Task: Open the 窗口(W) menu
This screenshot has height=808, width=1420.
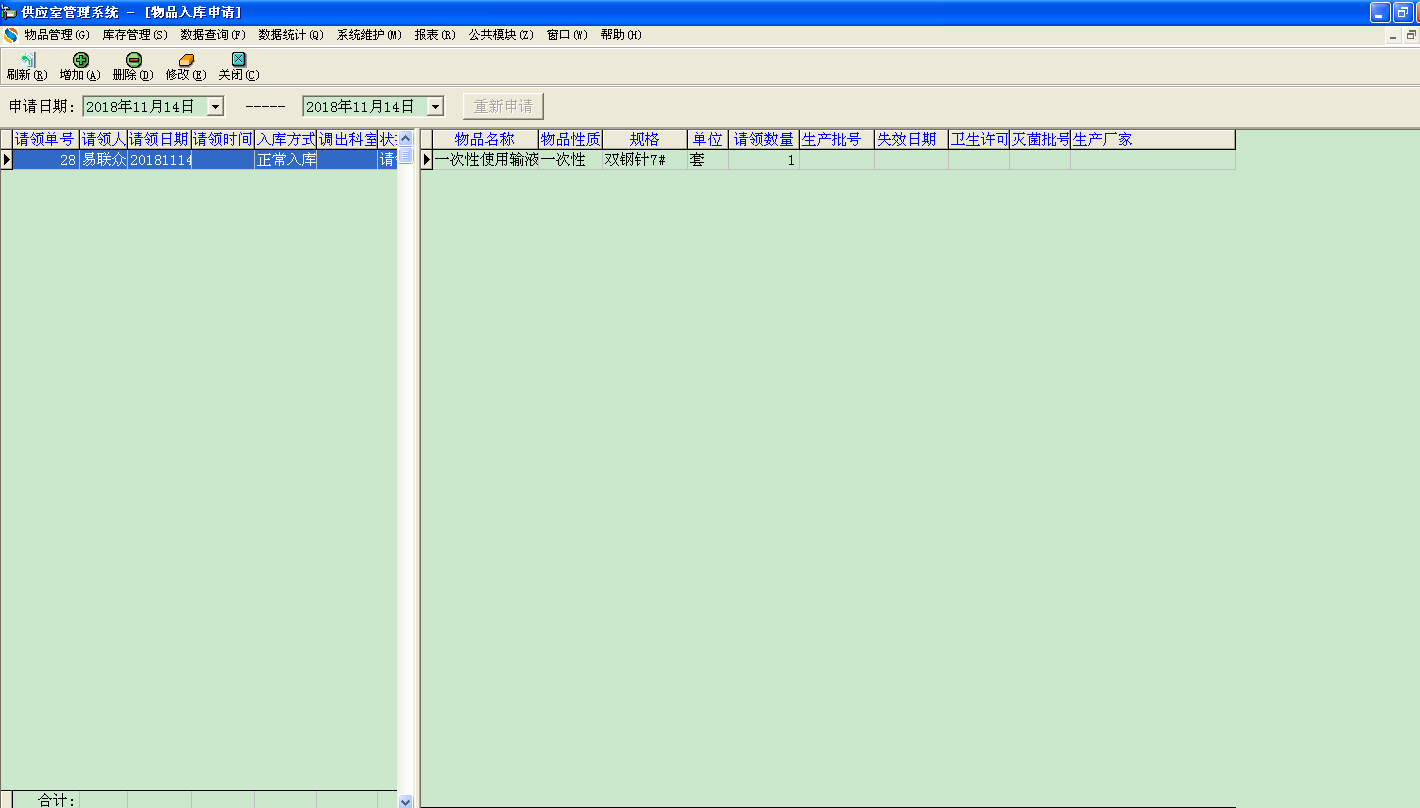Action: point(567,35)
